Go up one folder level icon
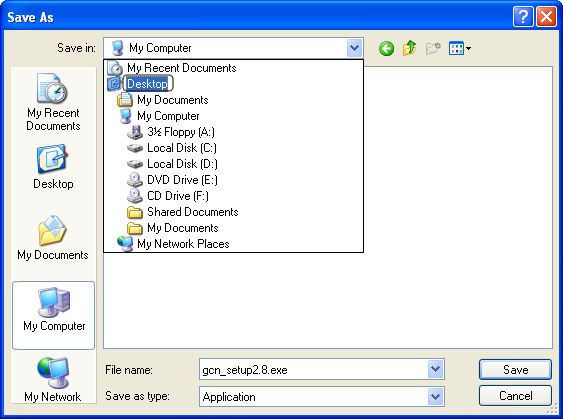 (x=410, y=48)
